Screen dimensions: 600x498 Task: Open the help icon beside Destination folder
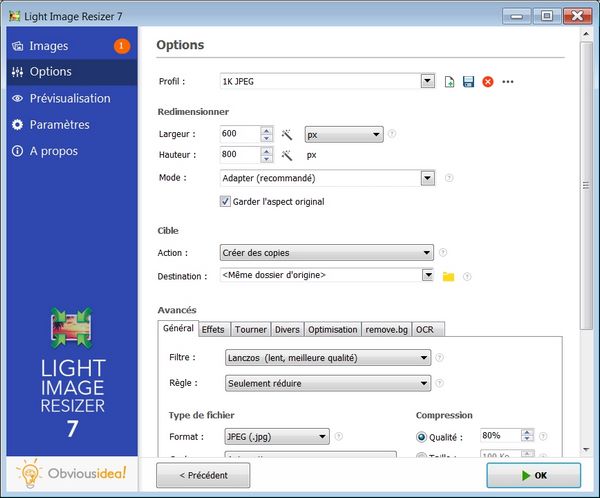pos(467,276)
